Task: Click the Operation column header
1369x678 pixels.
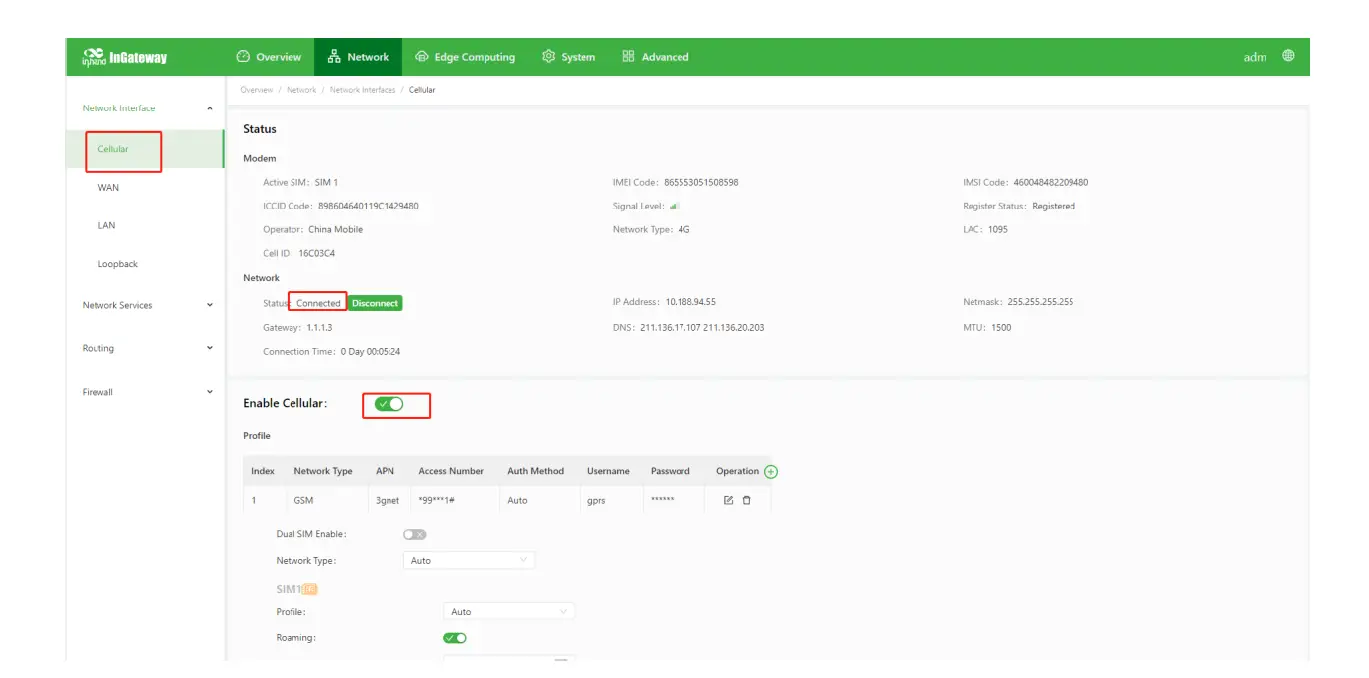Action: click(737, 471)
